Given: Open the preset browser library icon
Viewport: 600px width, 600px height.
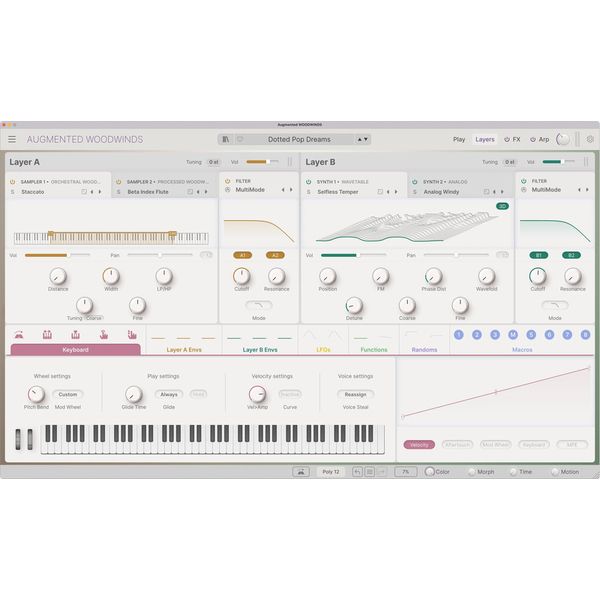Looking at the screenshot, I should click(x=226, y=139).
